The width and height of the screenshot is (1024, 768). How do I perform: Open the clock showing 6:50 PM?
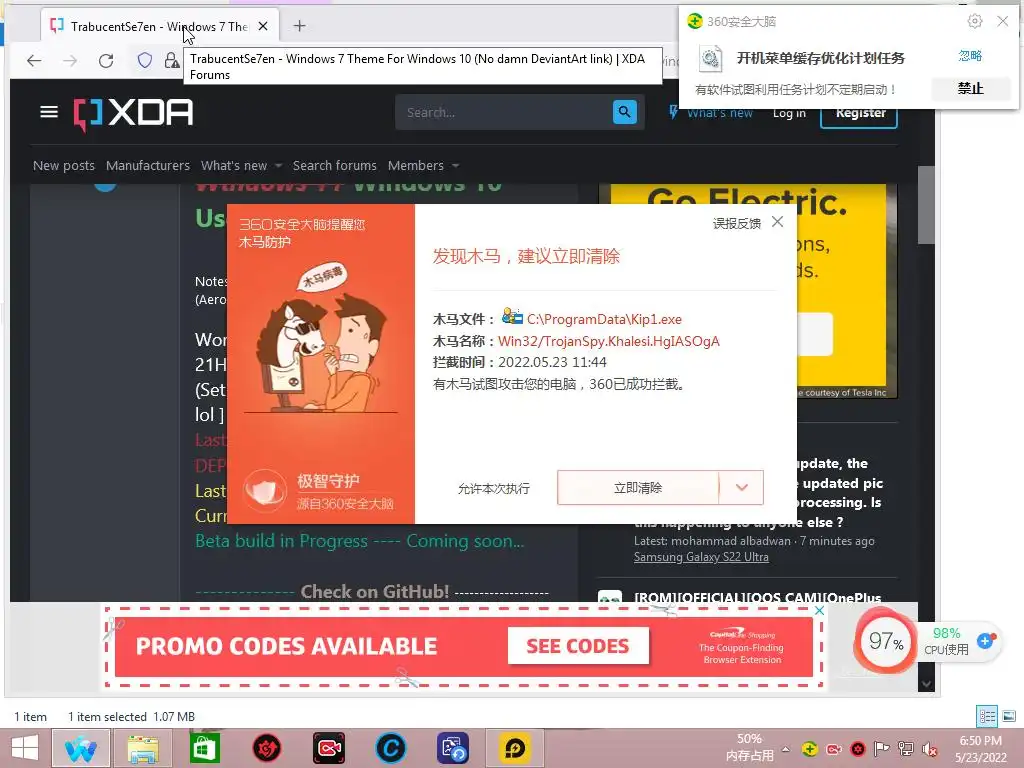pos(980,749)
